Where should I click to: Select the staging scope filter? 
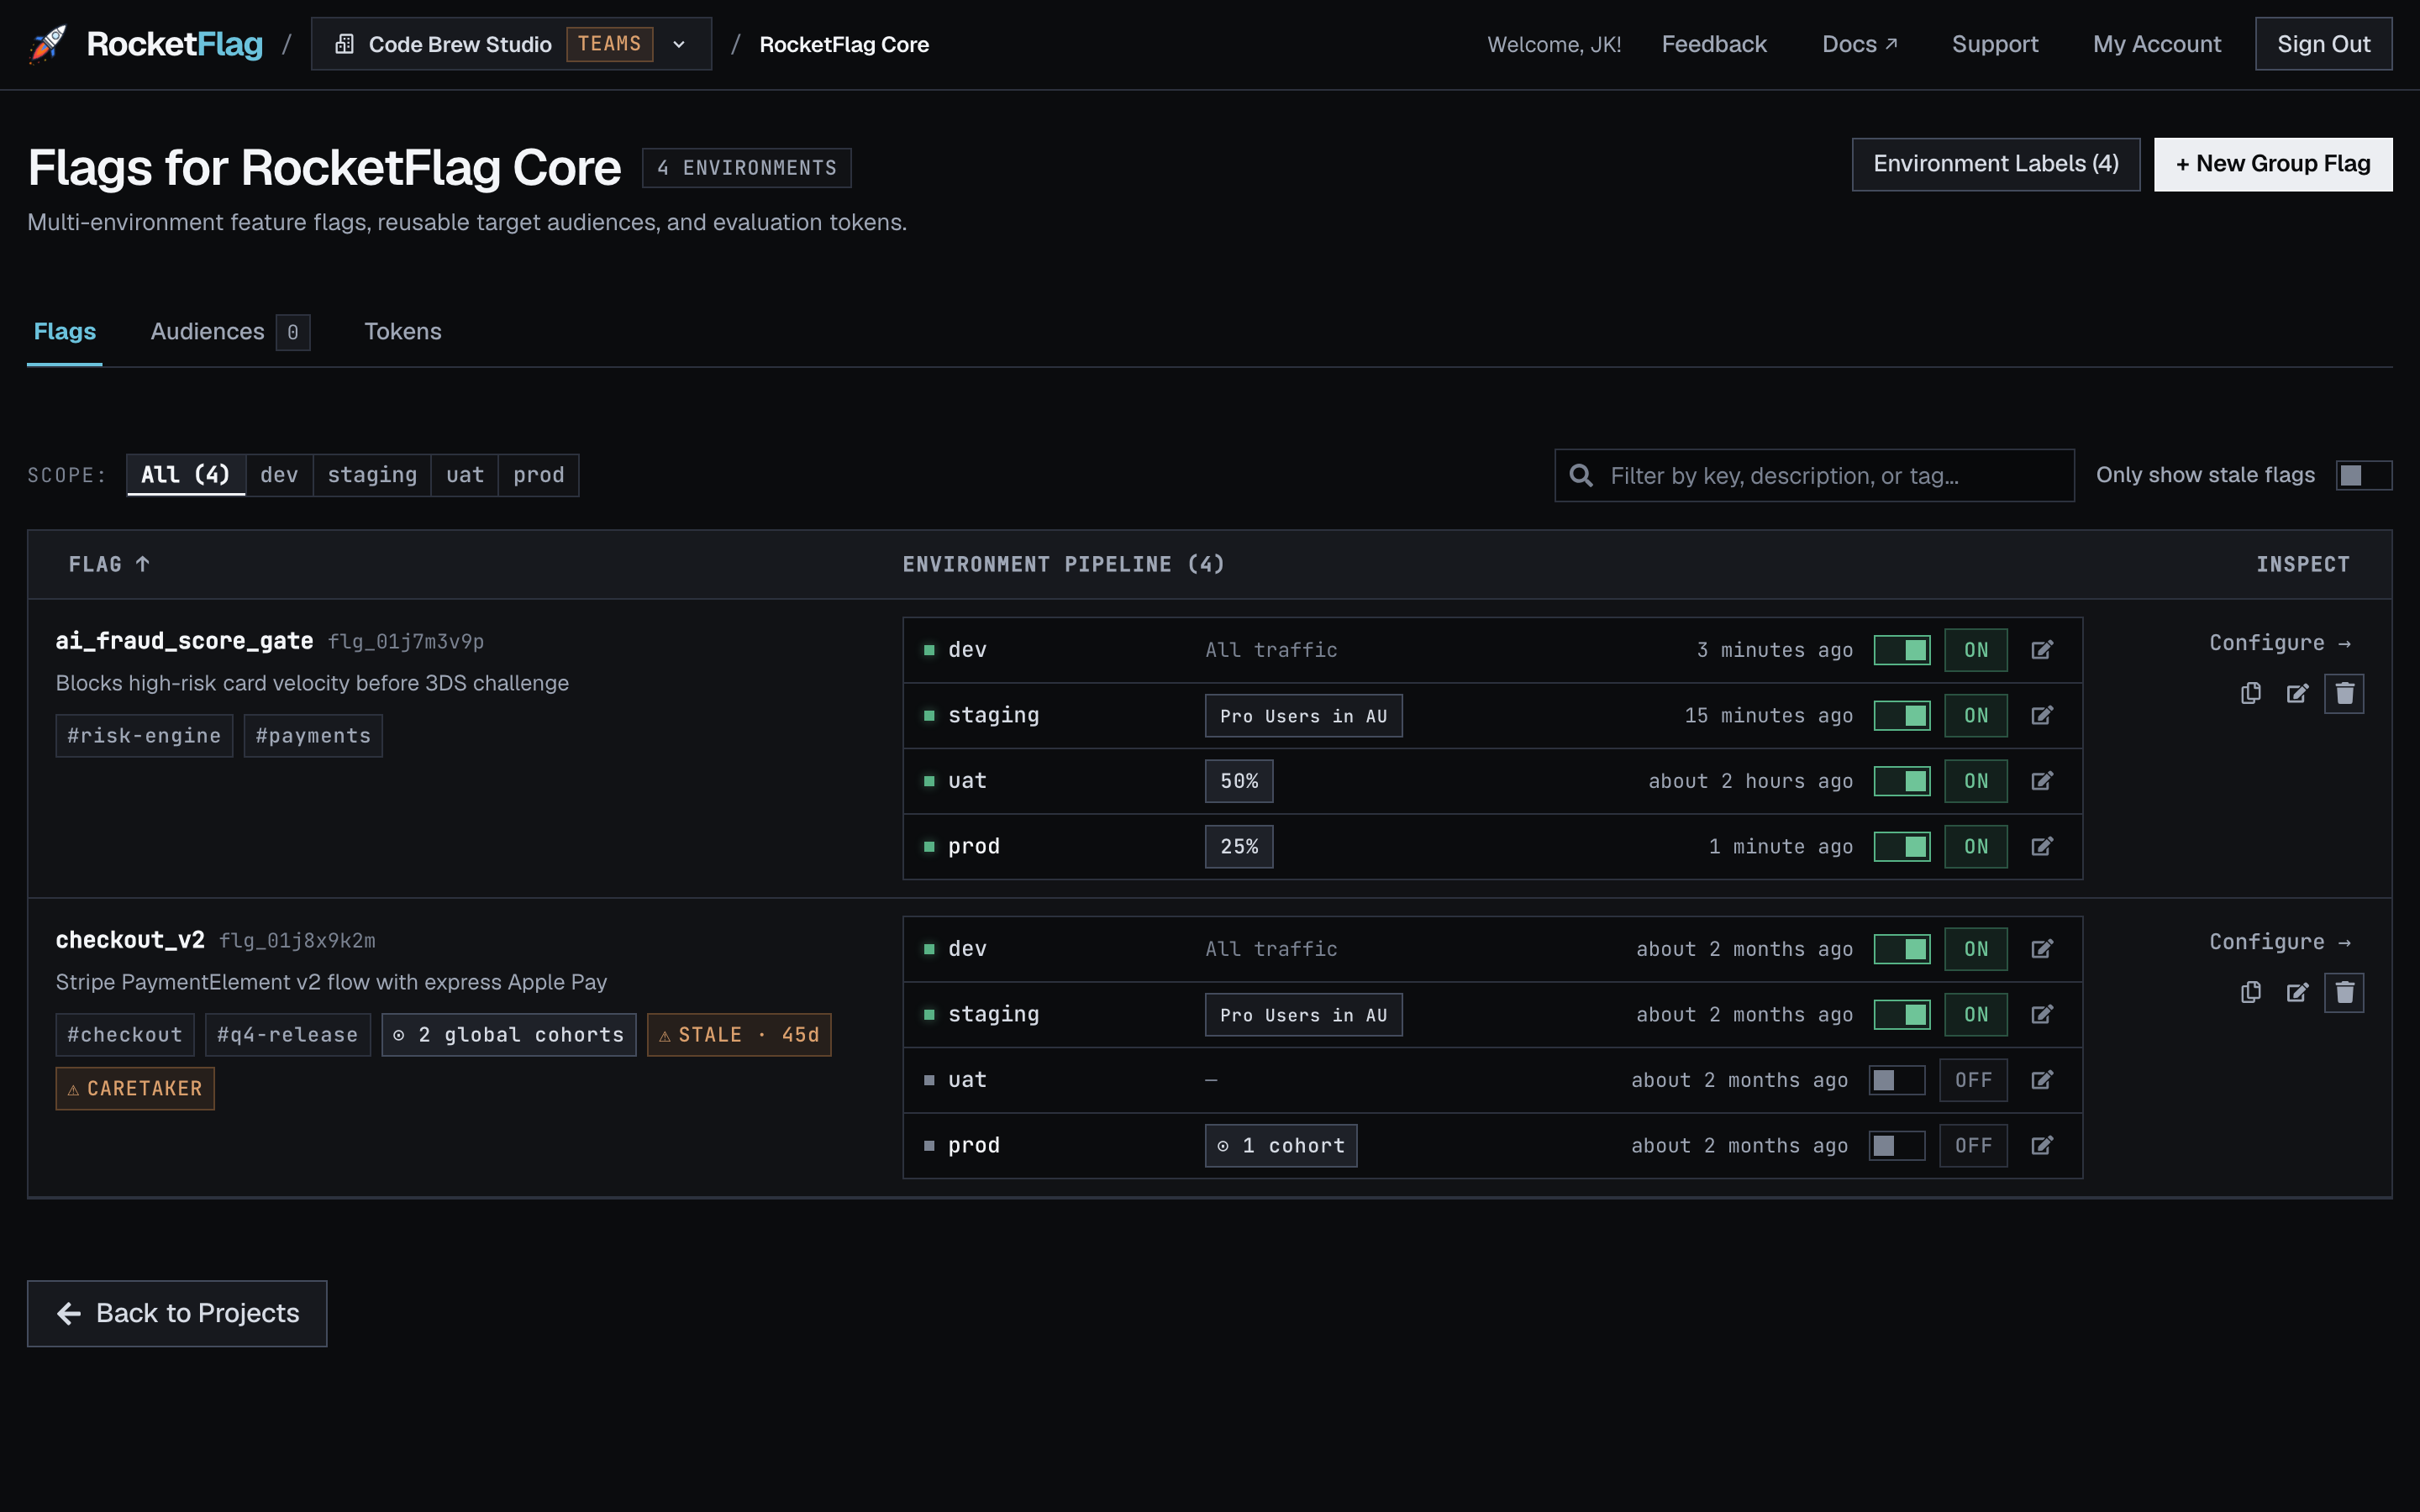(x=372, y=475)
